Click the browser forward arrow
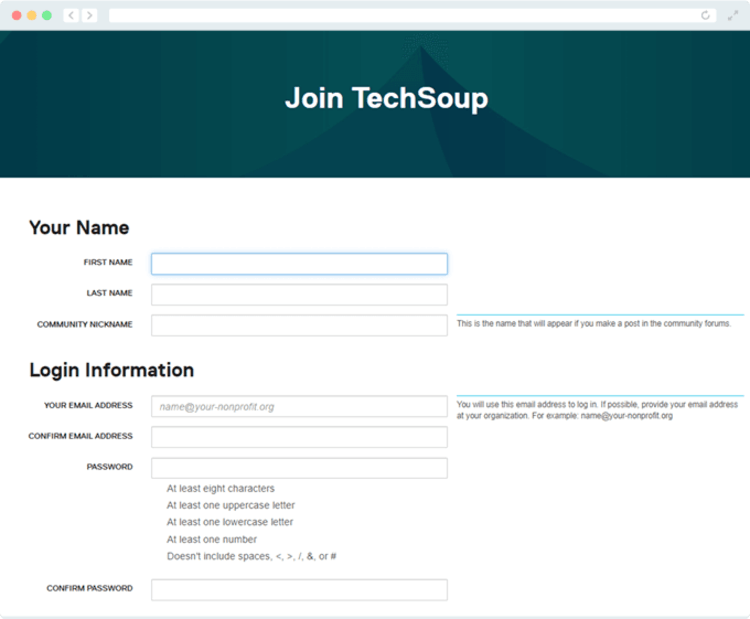Viewport: 750px width, 619px height. tap(89, 15)
